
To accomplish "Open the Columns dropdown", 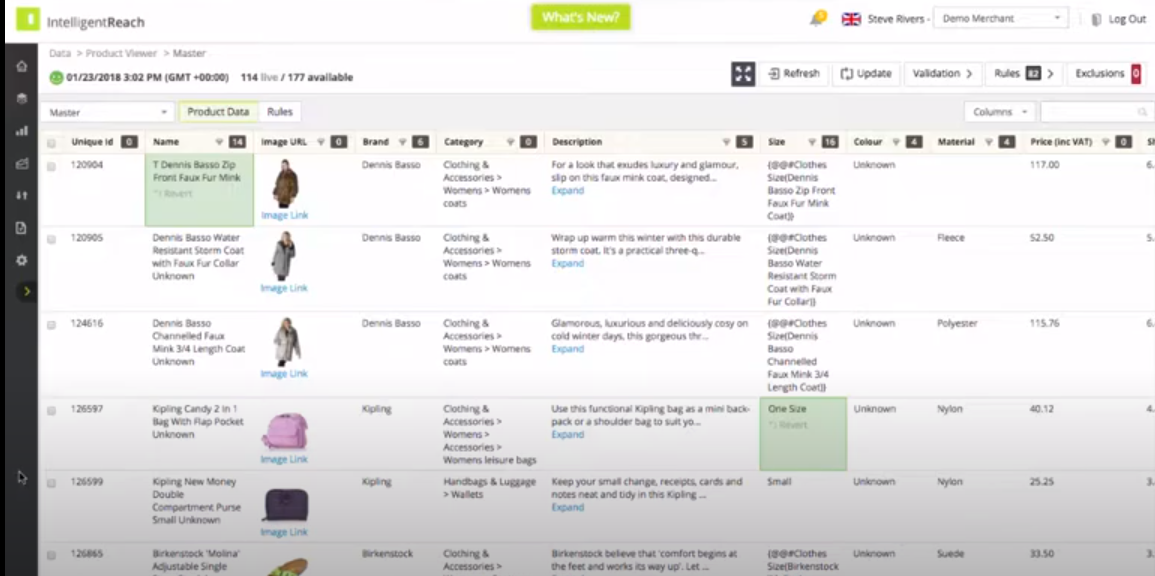I will [1000, 112].
